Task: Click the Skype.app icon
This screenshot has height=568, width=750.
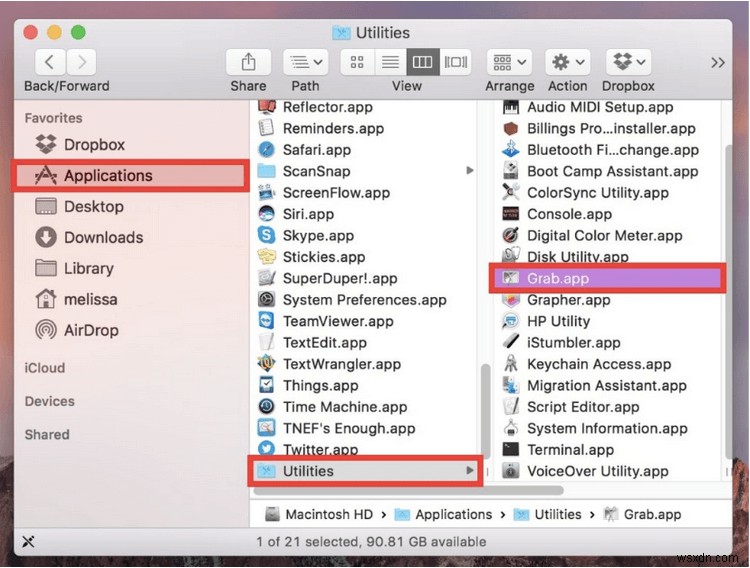Action: [266, 235]
